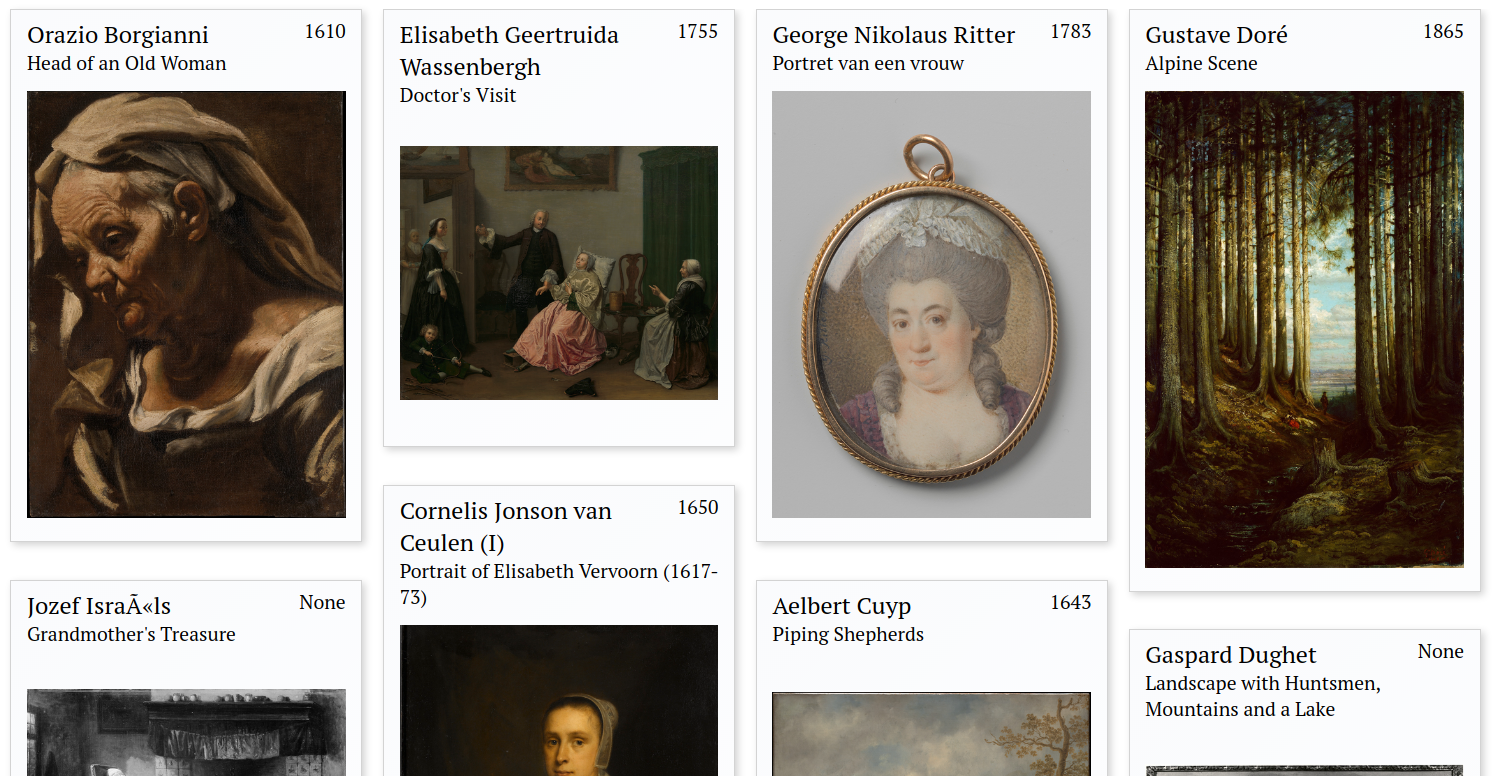Screen dimensions: 1492x776
Task: Click the Piping Shepherds painting thumbnail
Action: click(x=931, y=734)
